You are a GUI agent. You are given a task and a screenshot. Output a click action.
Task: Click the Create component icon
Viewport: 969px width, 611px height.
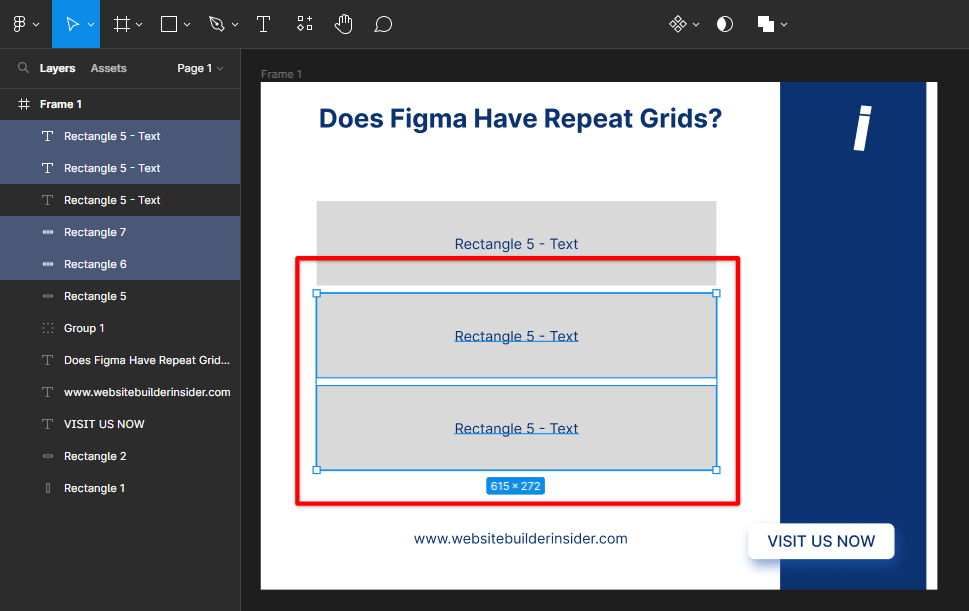coord(678,24)
